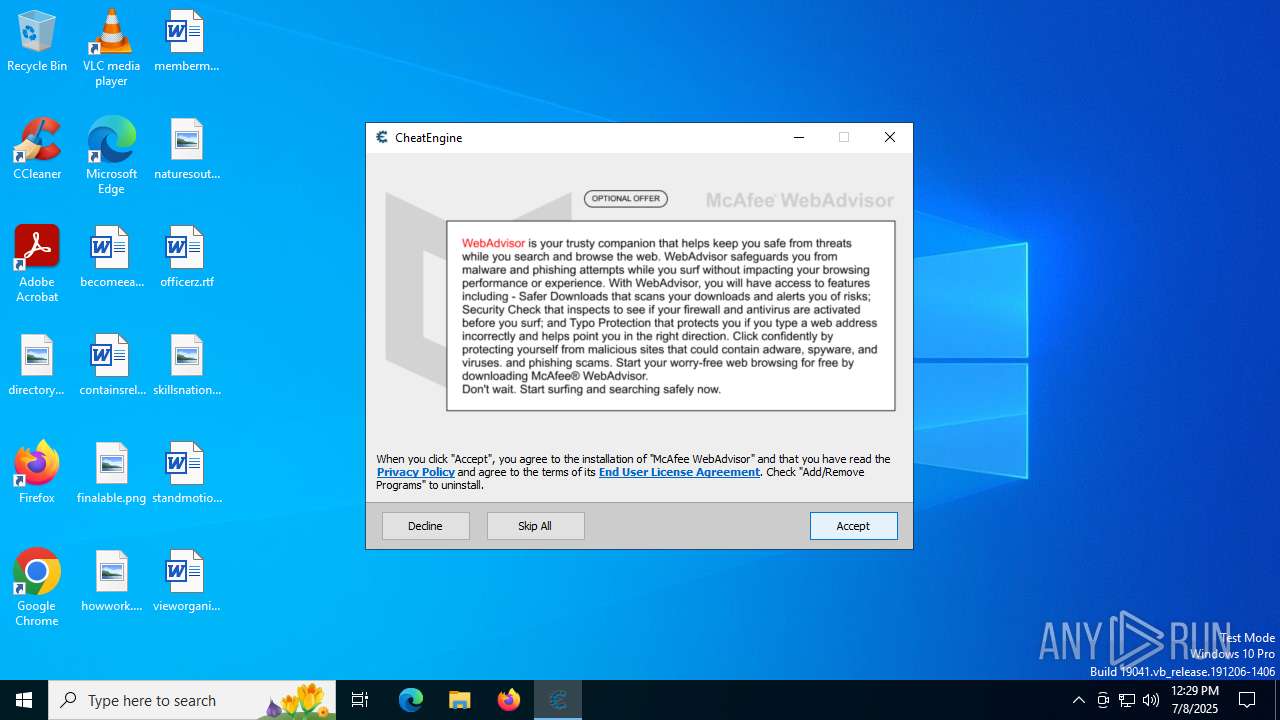Click CheatEngine installer taskbar icon

(558, 700)
